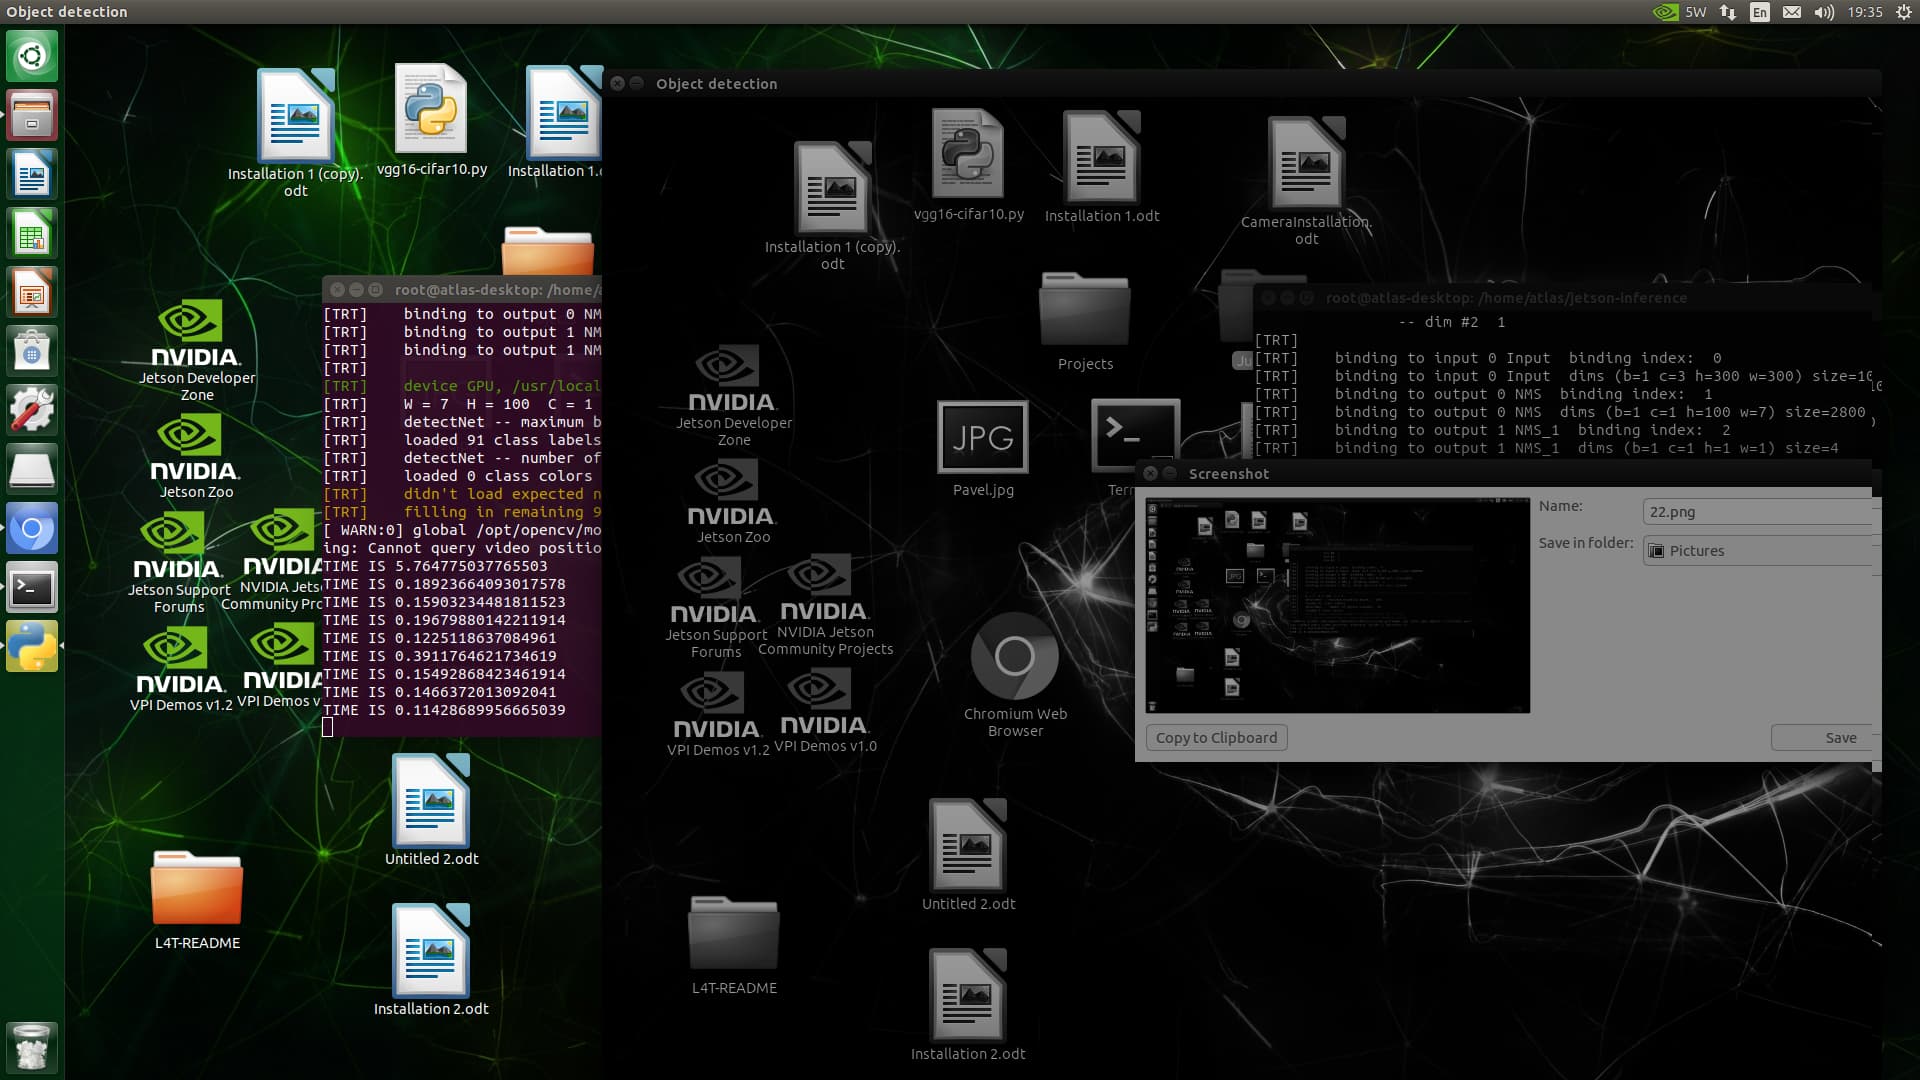Select the orange folder above the terminal window
The width and height of the screenshot is (1920, 1080).
(x=547, y=251)
